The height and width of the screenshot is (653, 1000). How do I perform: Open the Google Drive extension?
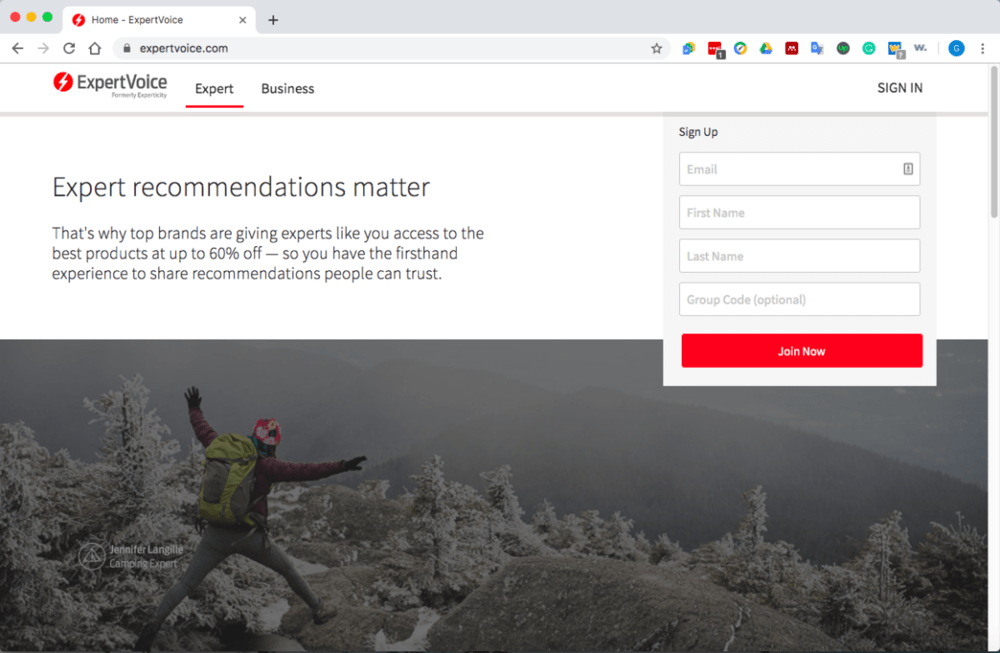point(766,48)
